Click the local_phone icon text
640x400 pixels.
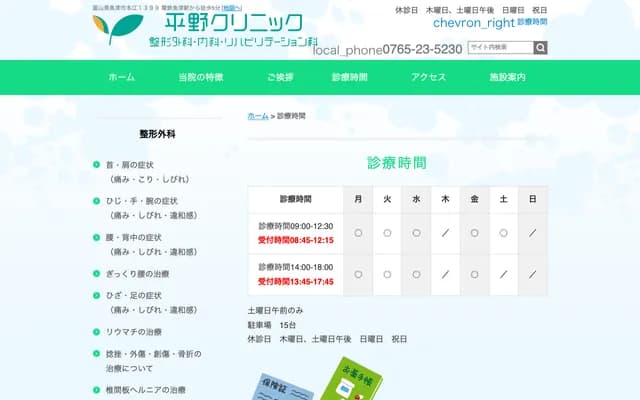(x=347, y=50)
